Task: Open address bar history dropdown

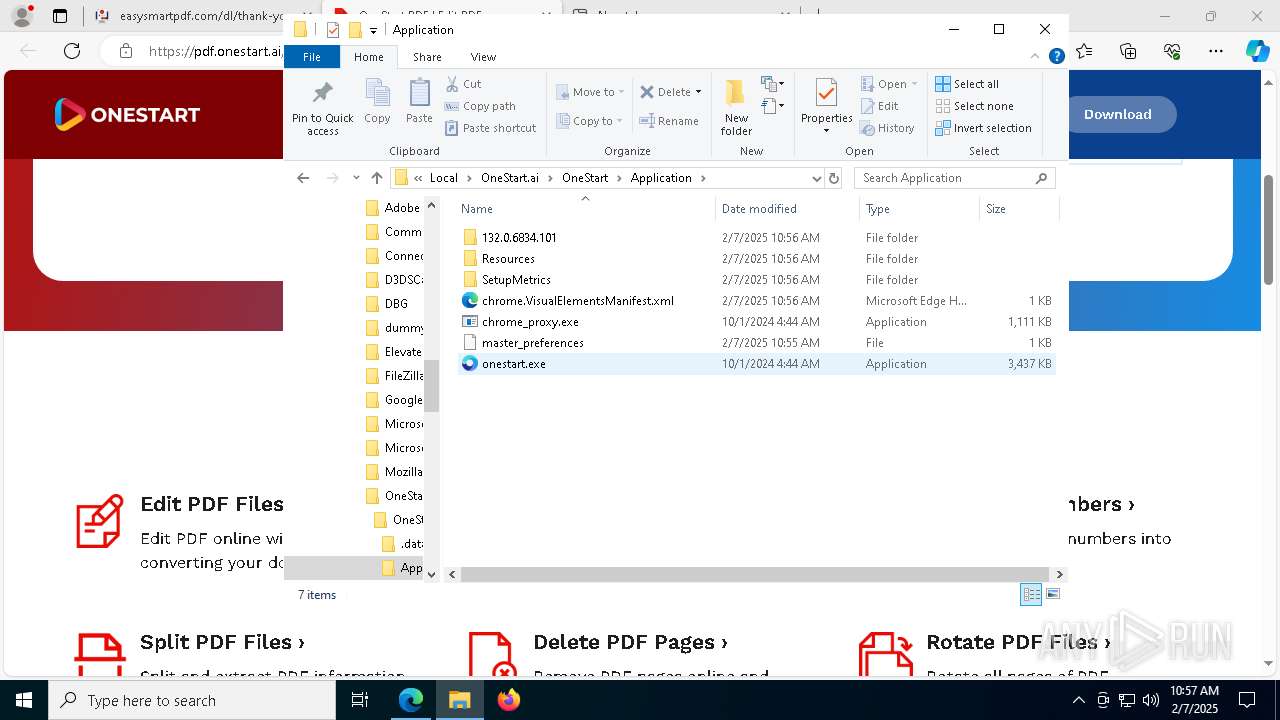Action: [x=816, y=178]
